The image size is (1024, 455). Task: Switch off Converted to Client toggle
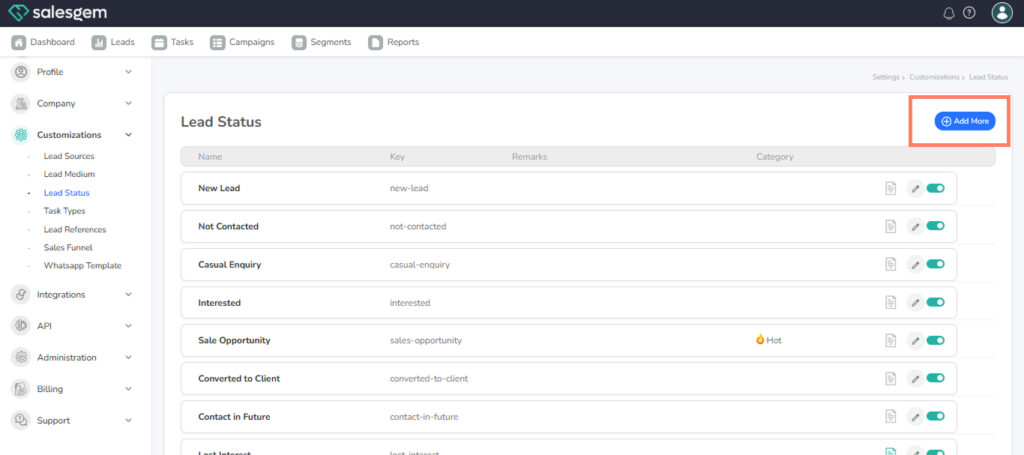tap(936, 378)
